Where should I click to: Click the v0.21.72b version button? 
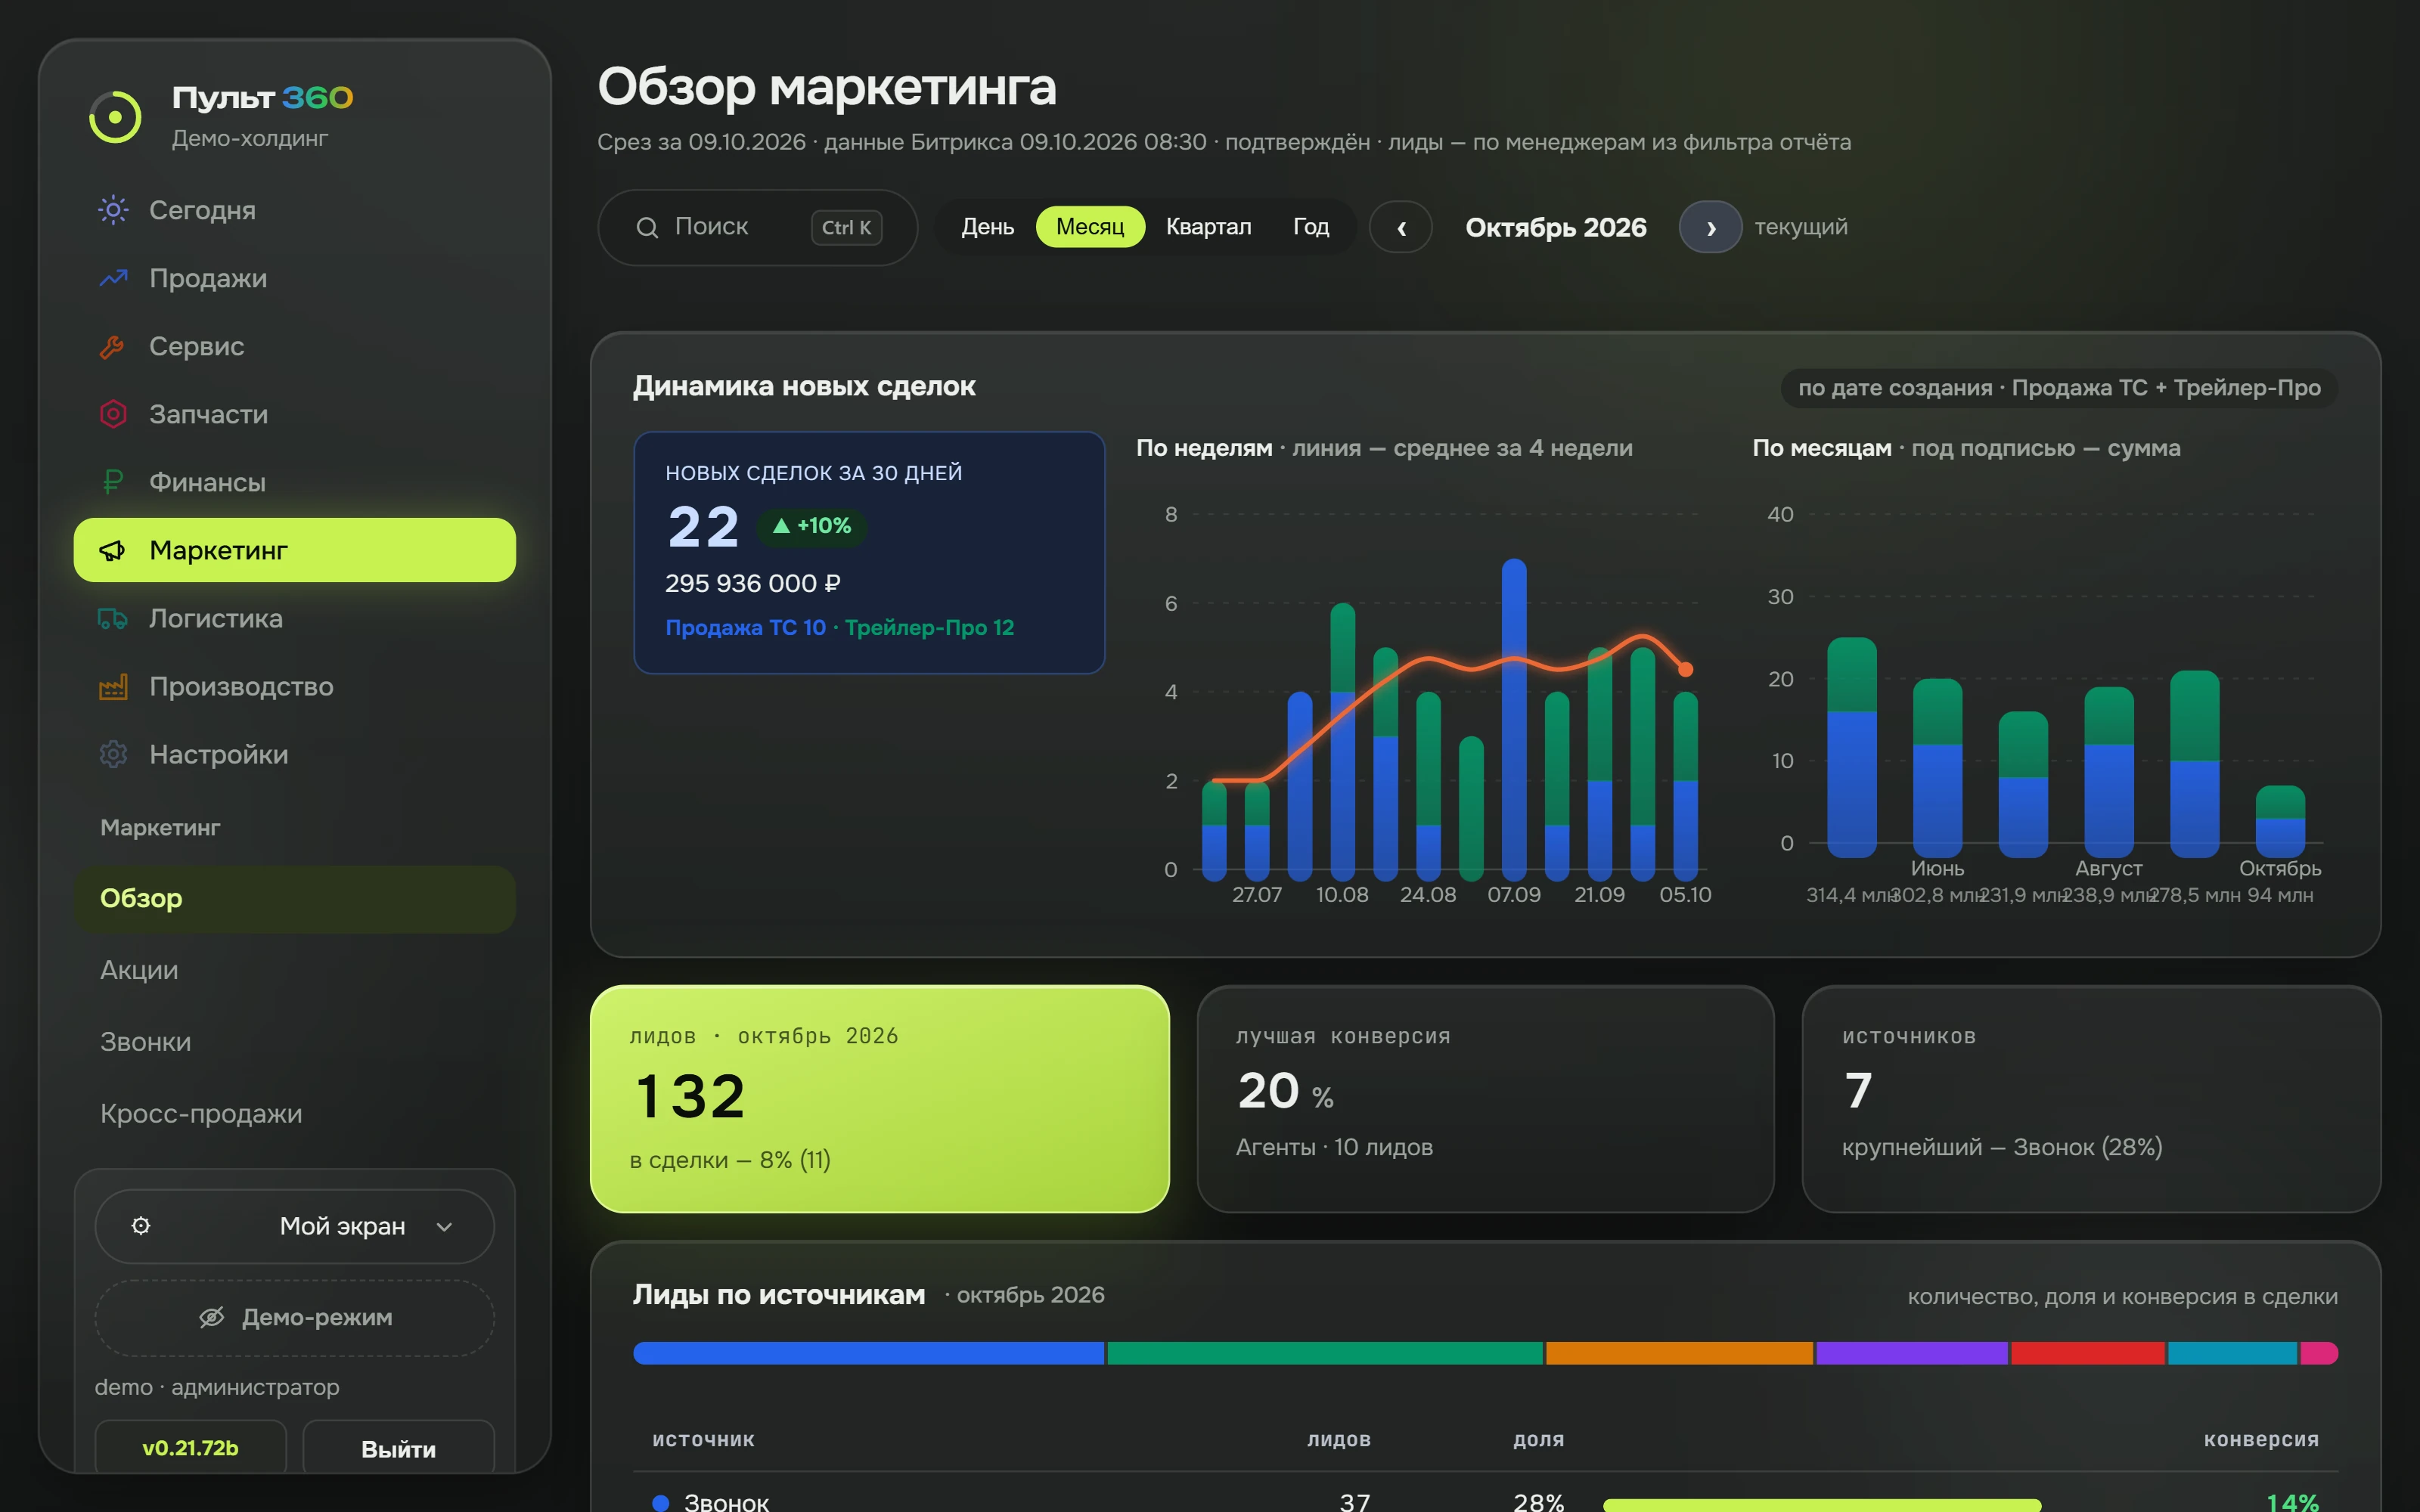(x=190, y=1447)
